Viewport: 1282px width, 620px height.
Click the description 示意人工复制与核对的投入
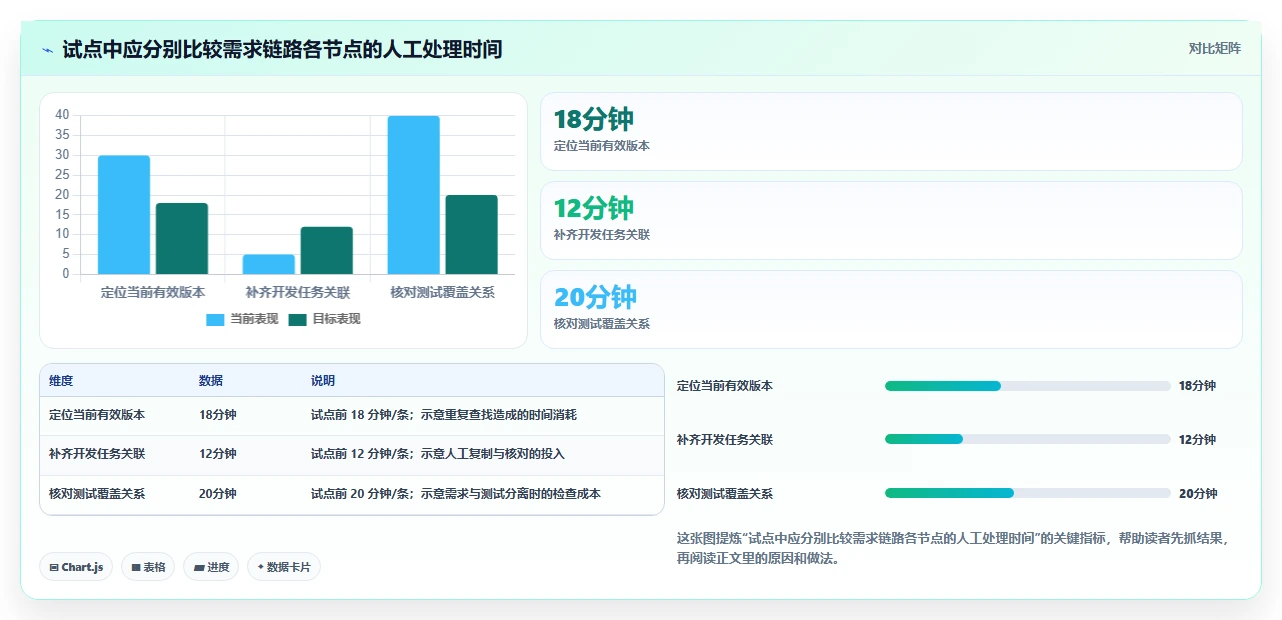coord(492,454)
